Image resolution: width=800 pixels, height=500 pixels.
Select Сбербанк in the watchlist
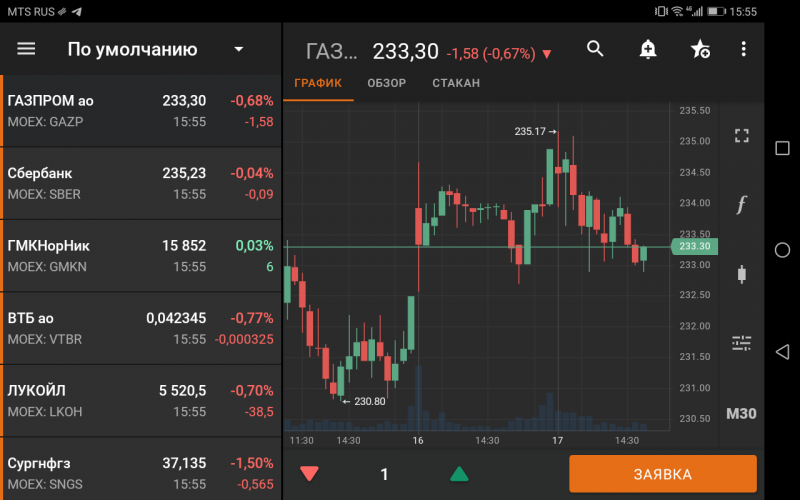(x=140, y=183)
